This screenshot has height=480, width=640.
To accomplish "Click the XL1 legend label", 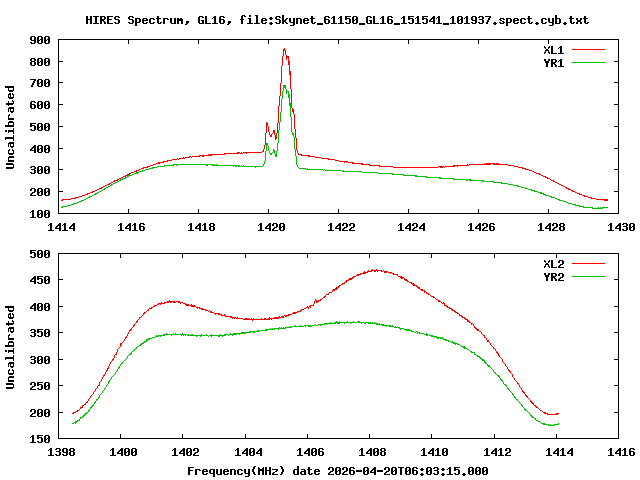I will pyautogui.click(x=553, y=50).
